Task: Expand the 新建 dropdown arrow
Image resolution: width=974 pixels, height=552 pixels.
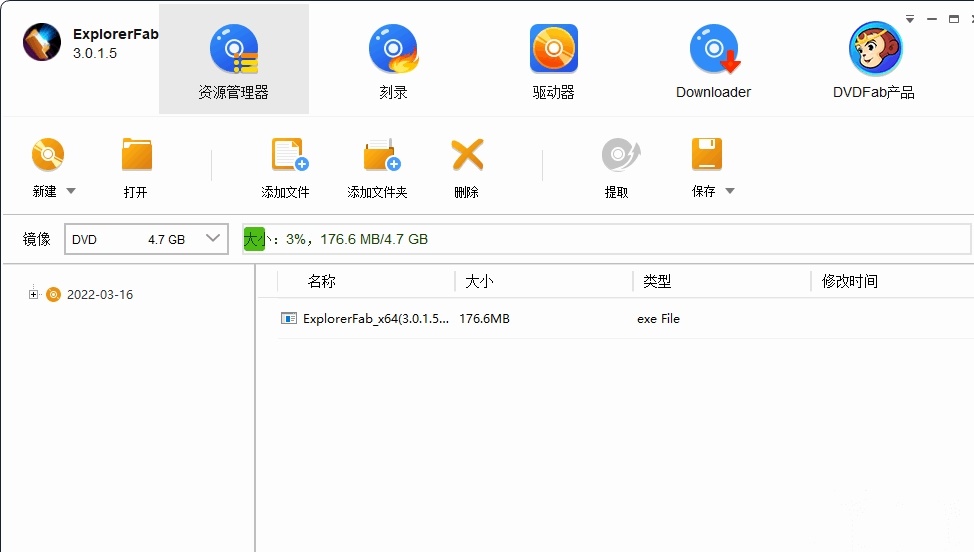Action: (71, 191)
